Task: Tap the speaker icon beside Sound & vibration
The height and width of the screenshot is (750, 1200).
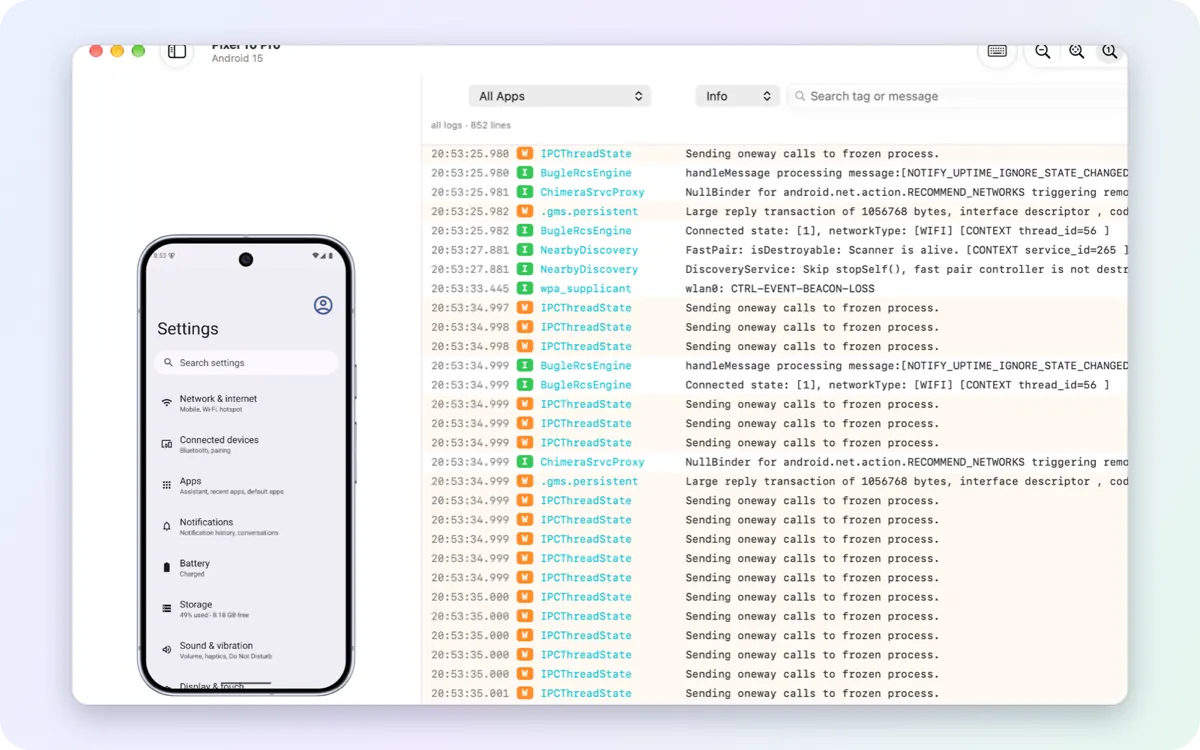Action: point(167,649)
